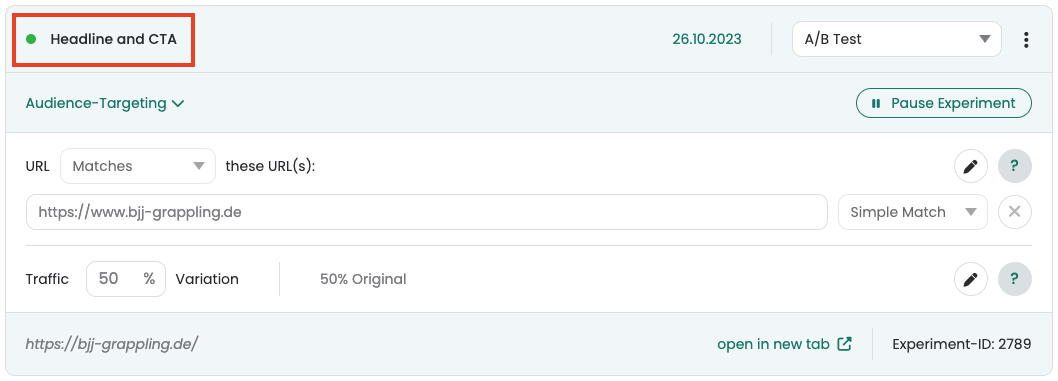The image size is (1058, 381).
Task: Click the Headline and CTA experiment title
Action: (x=113, y=39)
